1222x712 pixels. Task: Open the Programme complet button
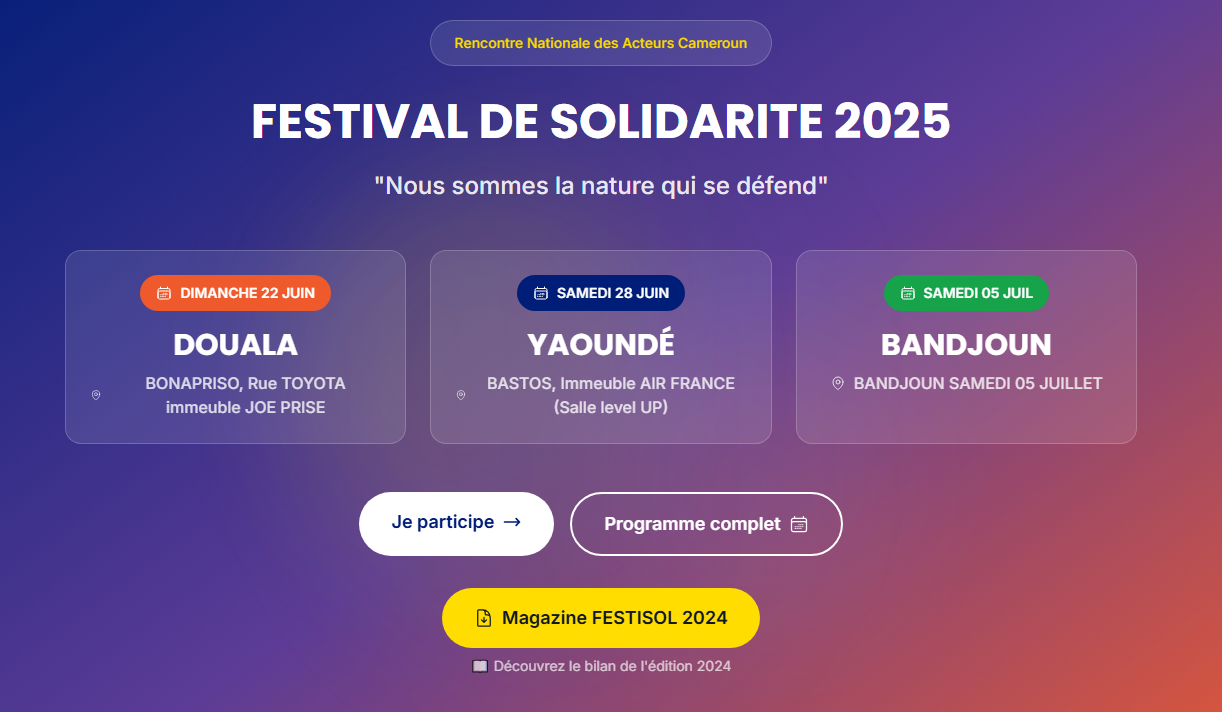point(705,524)
